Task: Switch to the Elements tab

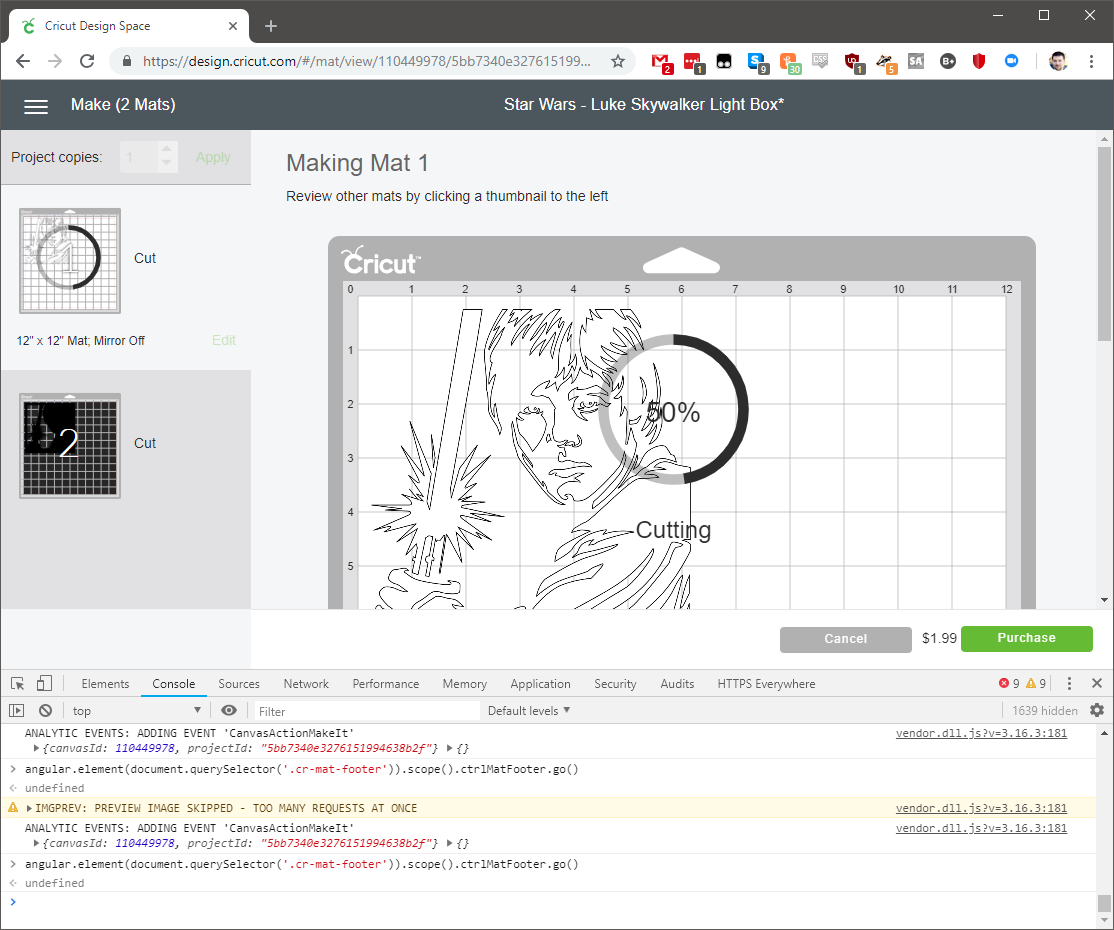Action: (x=105, y=684)
